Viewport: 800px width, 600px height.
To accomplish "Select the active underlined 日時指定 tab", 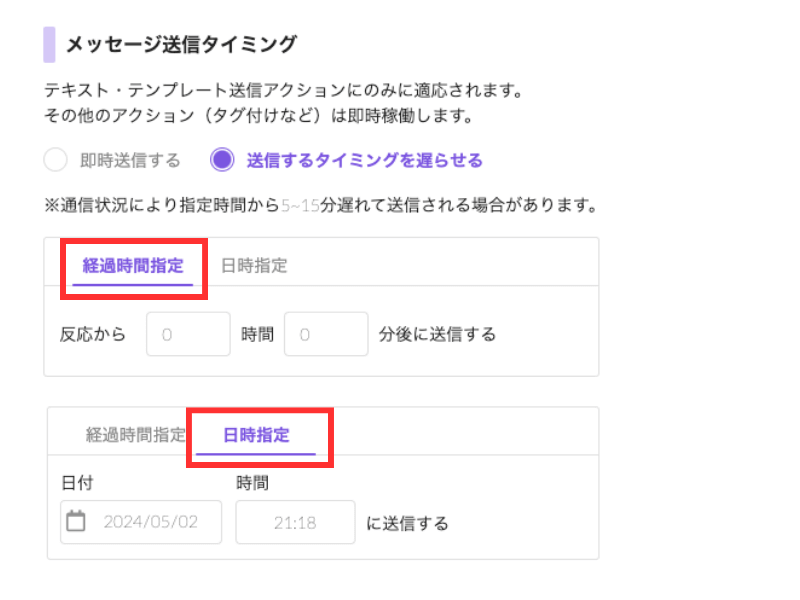I will tap(256, 435).
